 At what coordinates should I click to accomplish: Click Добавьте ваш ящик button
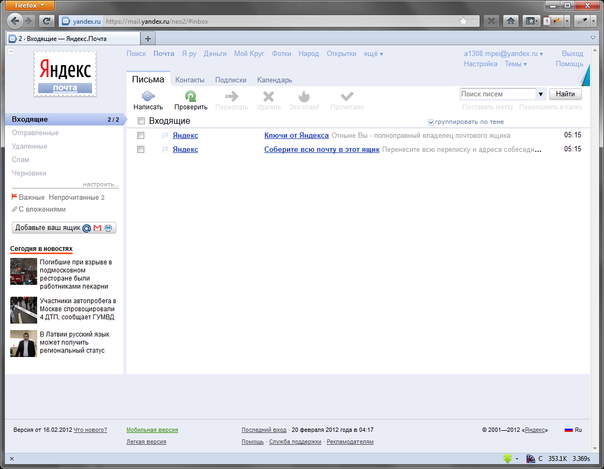pyautogui.click(x=64, y=228)
